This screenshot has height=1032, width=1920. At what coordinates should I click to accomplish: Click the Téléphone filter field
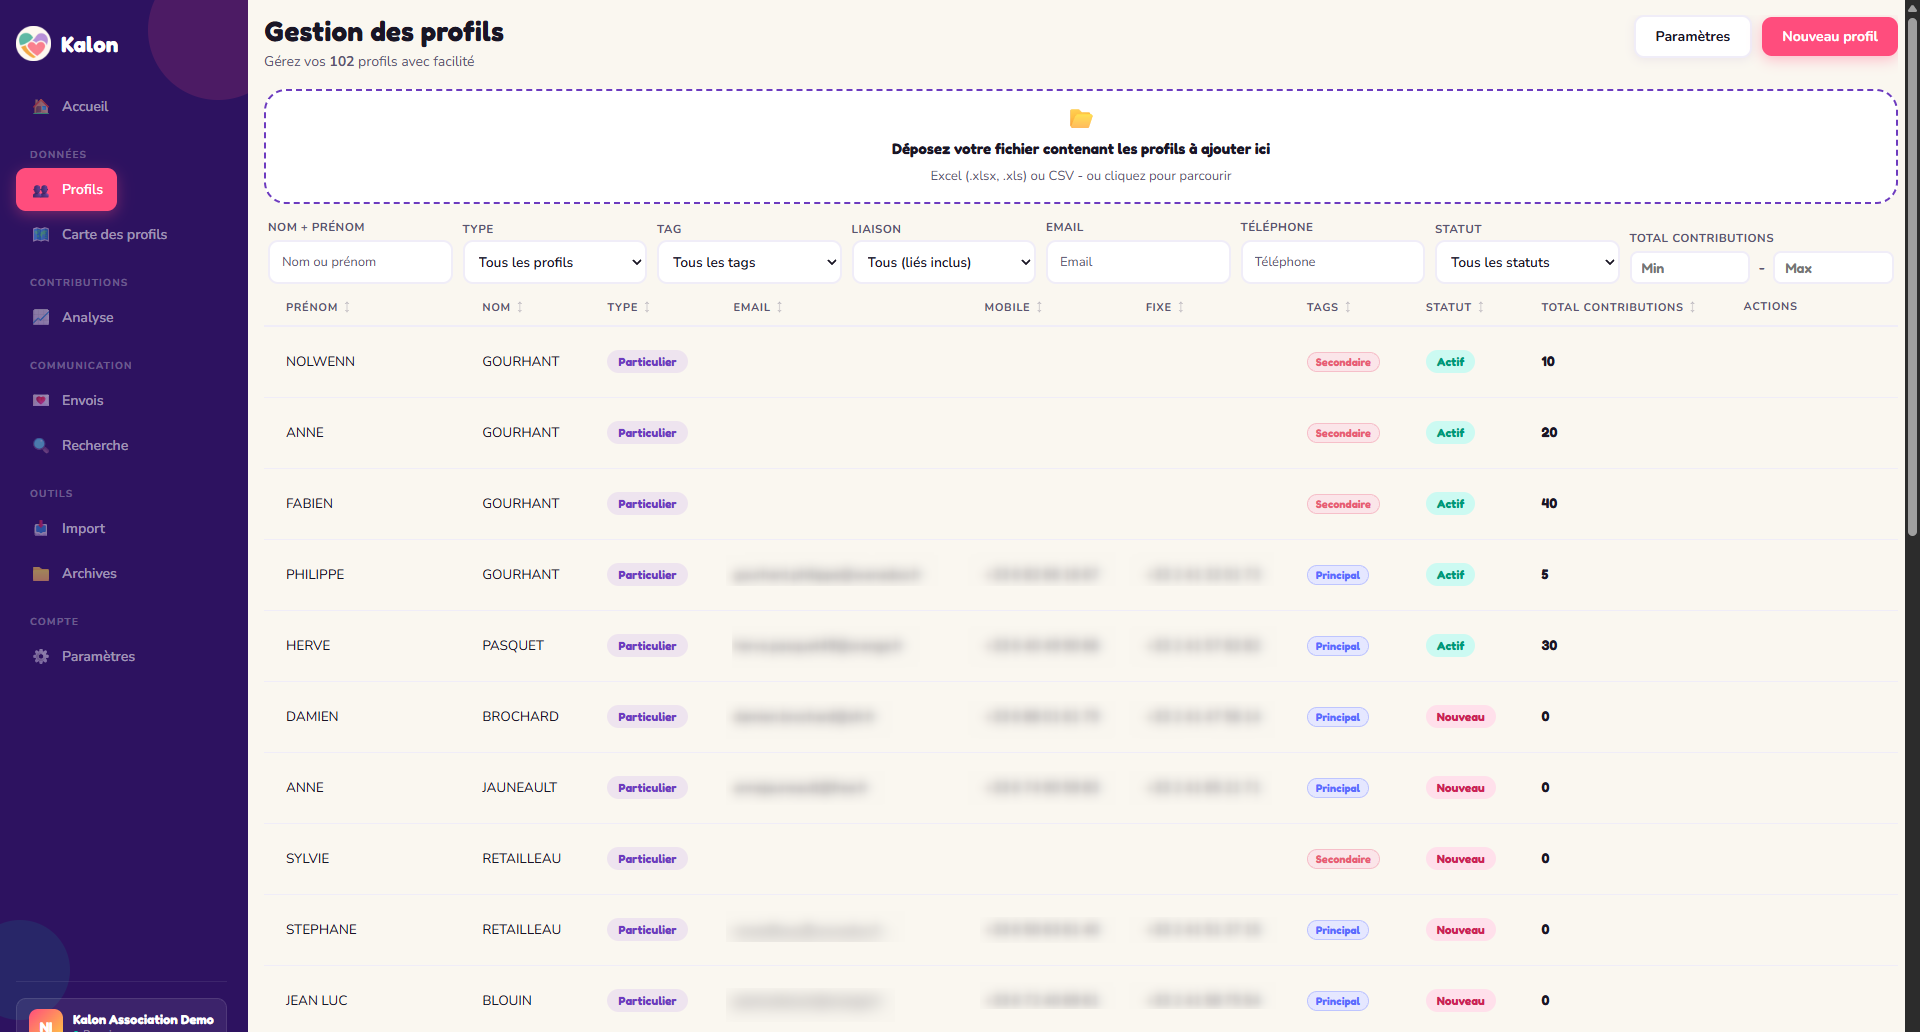1332,262
